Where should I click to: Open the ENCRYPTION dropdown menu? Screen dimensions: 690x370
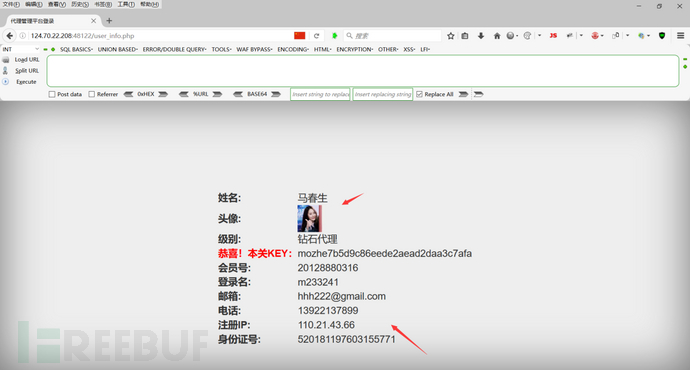(x=355, y=49)
